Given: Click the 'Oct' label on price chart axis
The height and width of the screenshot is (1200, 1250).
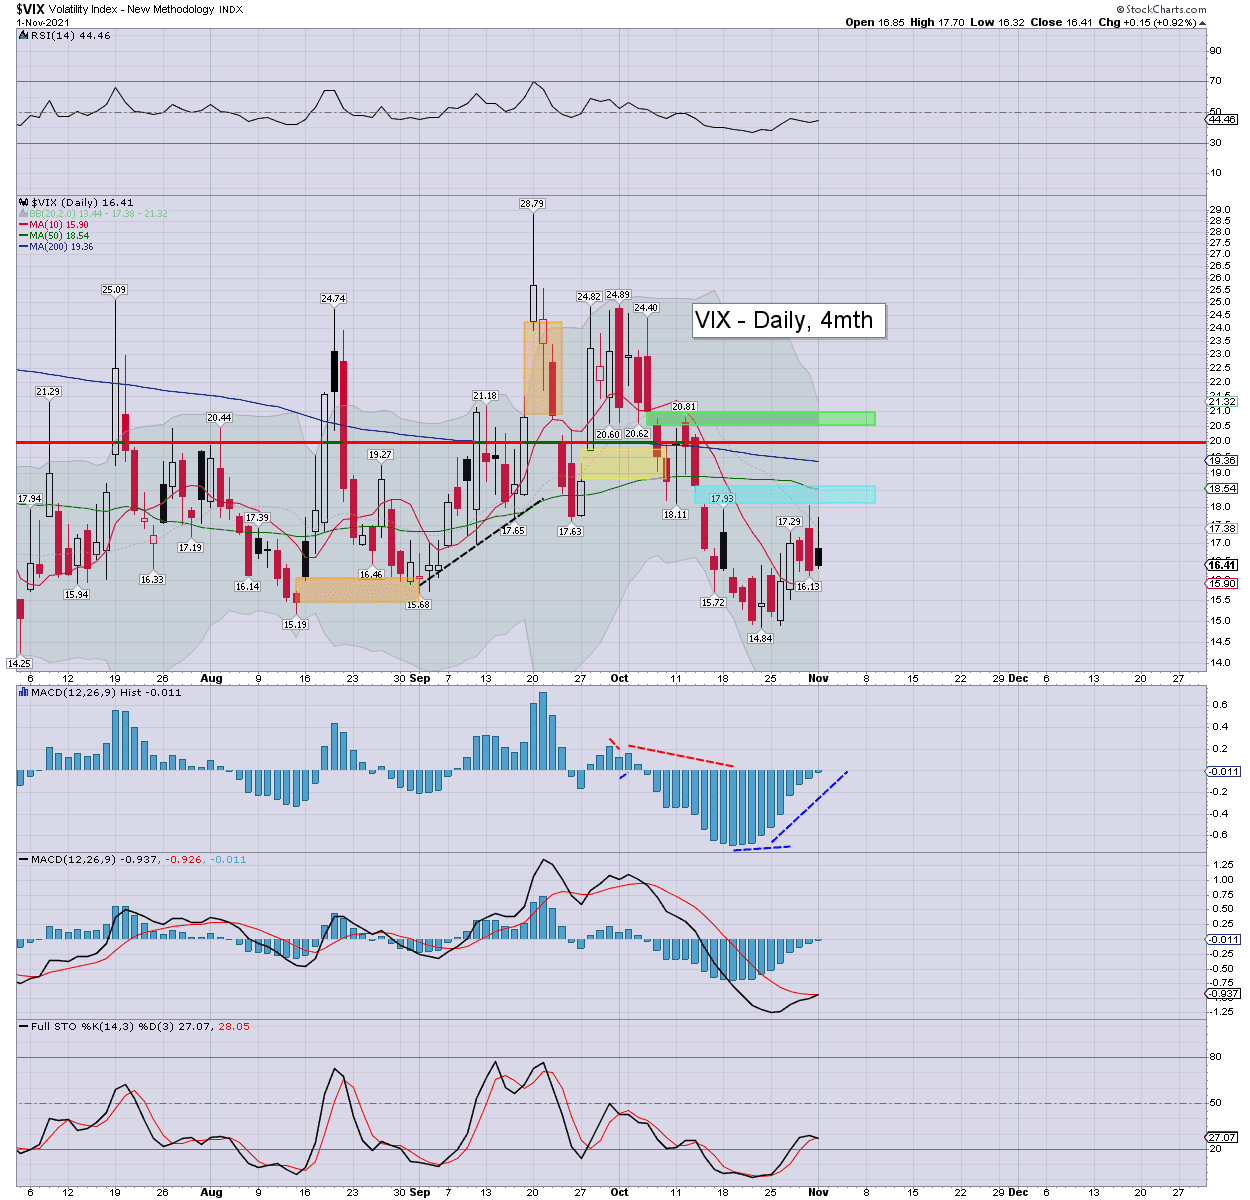Looking at the screenshot, I should tap(620, 678).
